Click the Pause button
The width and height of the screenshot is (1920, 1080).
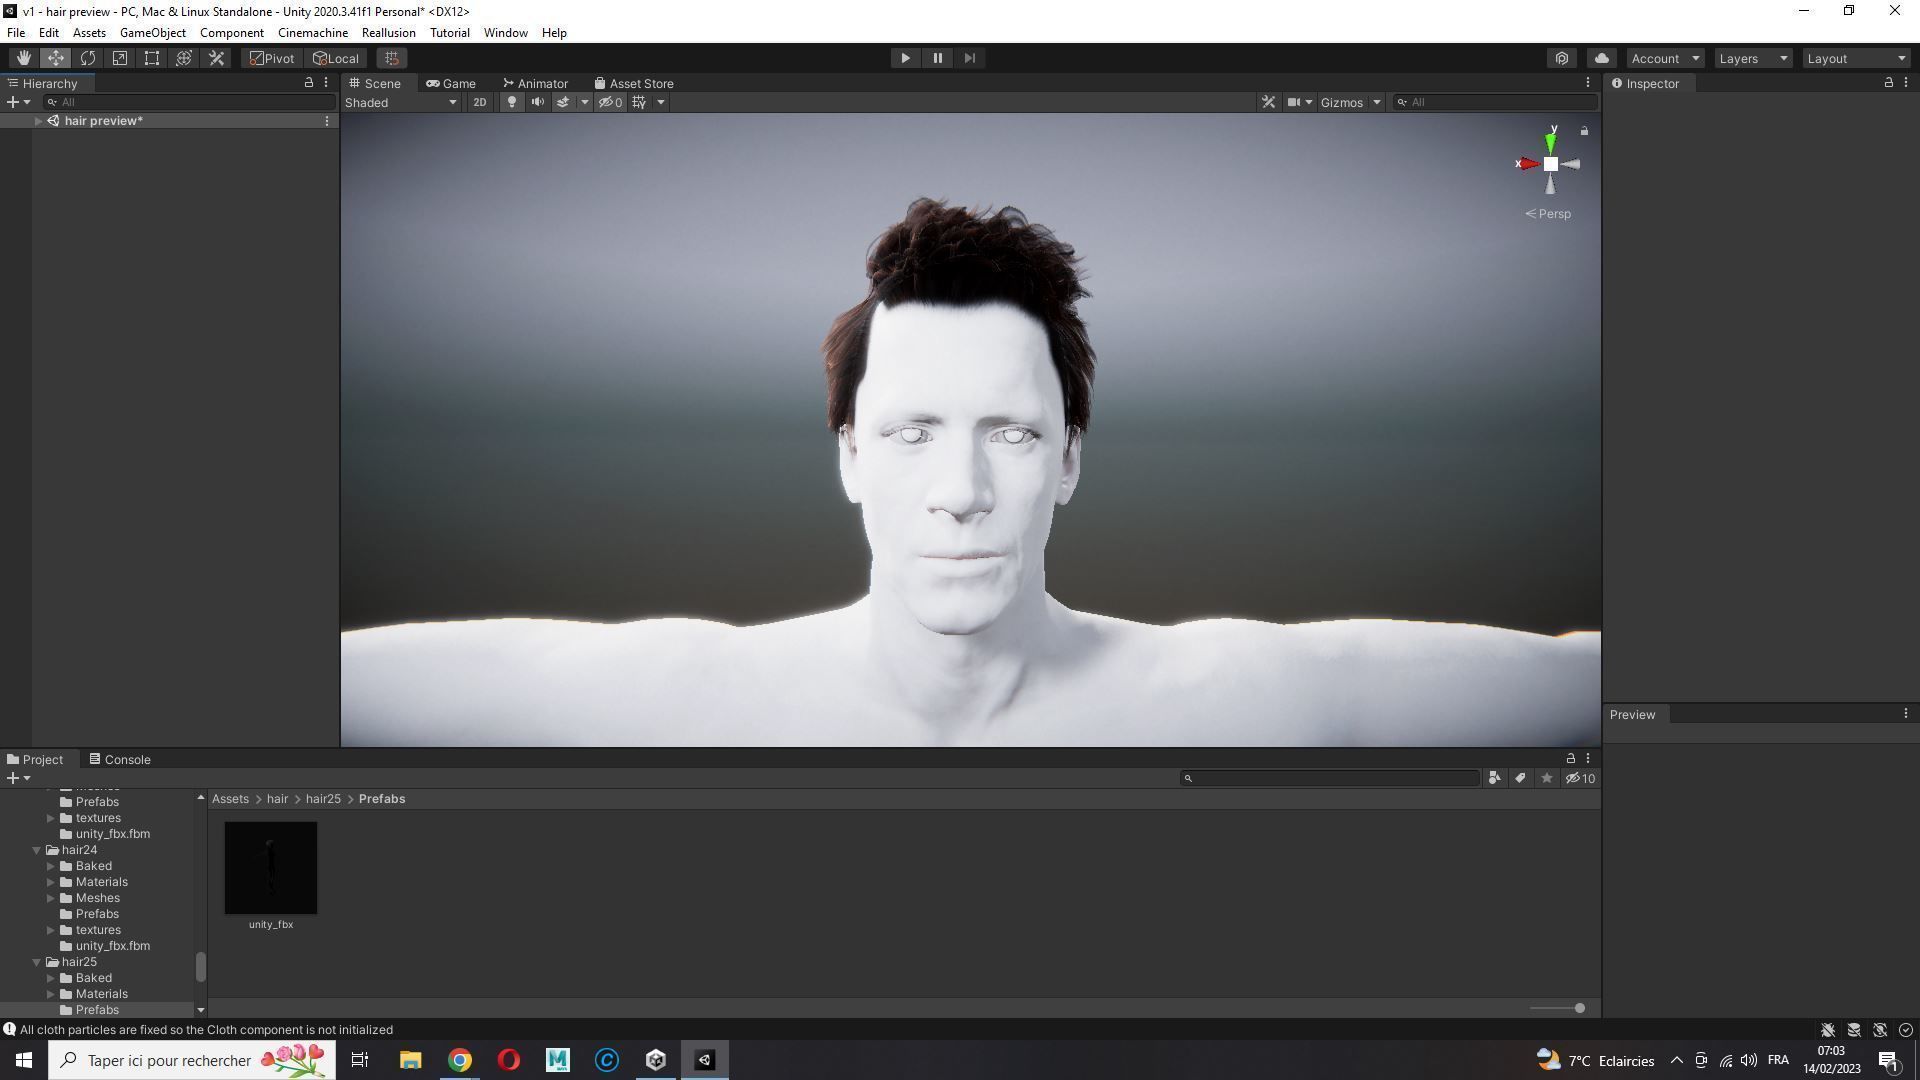tap(937, 58)
